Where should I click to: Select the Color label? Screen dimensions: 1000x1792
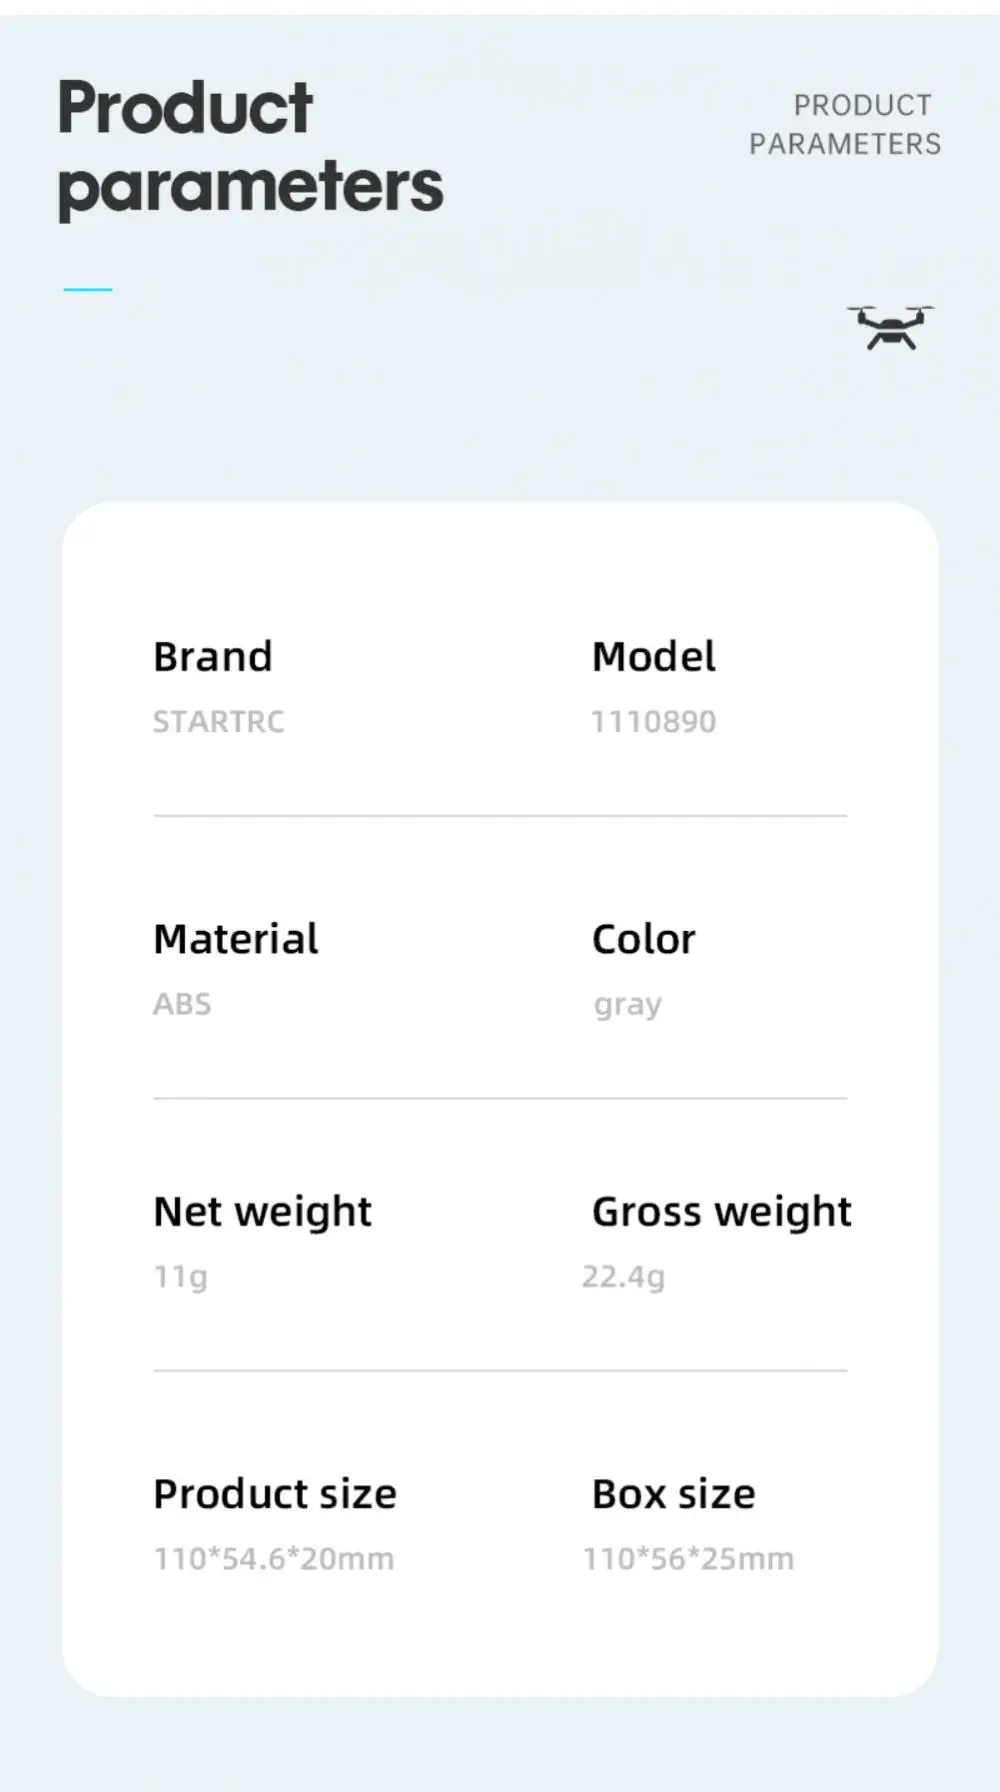click(643, 939)
